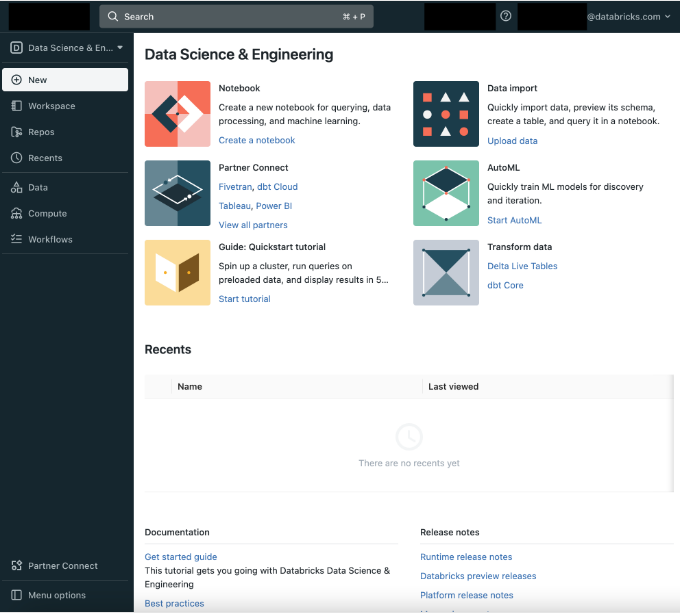The height and width of the screenshot is (615, 680).
Task: Click the AutoML tile image
Action: point(446,193)
